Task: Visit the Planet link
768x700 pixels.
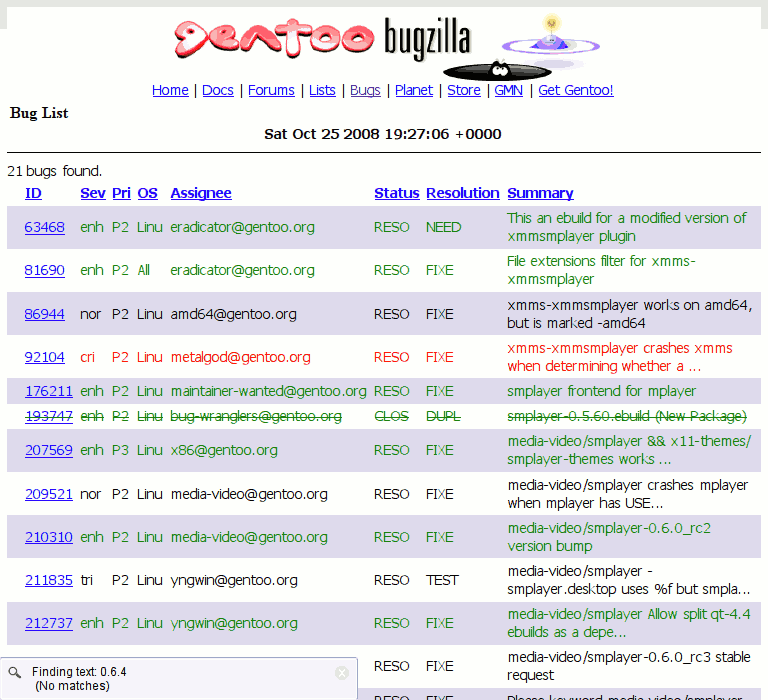Action: pyautogui.click(x=413, y=90)
